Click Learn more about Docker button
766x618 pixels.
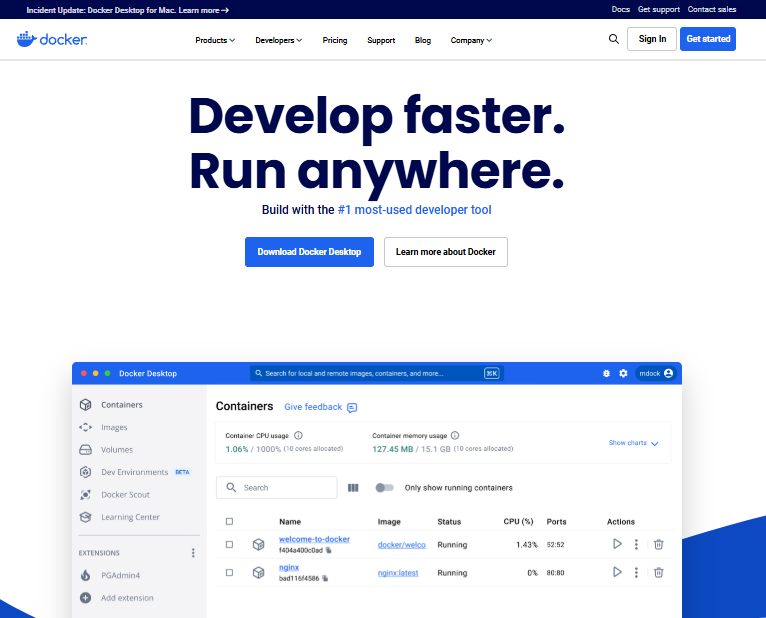click(x=446, y=252)
